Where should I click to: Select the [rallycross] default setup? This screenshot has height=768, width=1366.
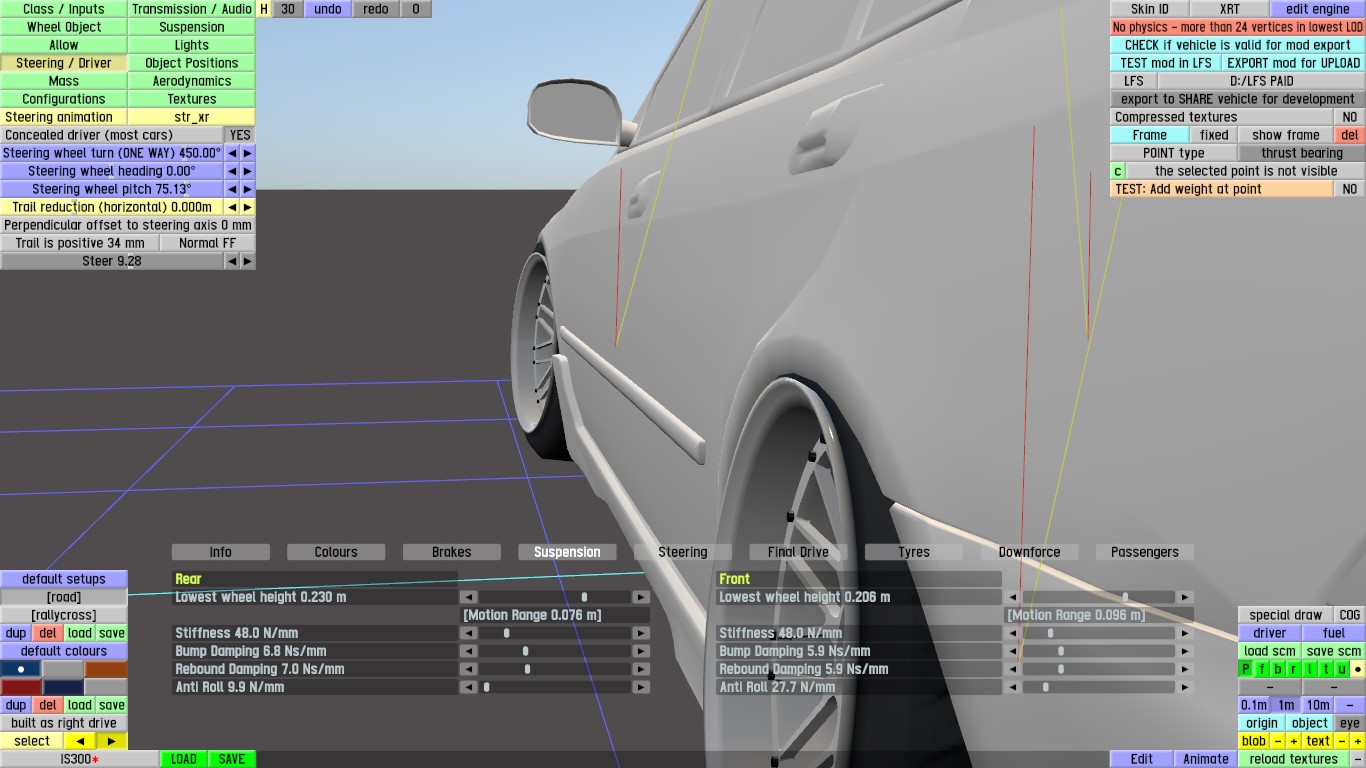coord(64,615)
